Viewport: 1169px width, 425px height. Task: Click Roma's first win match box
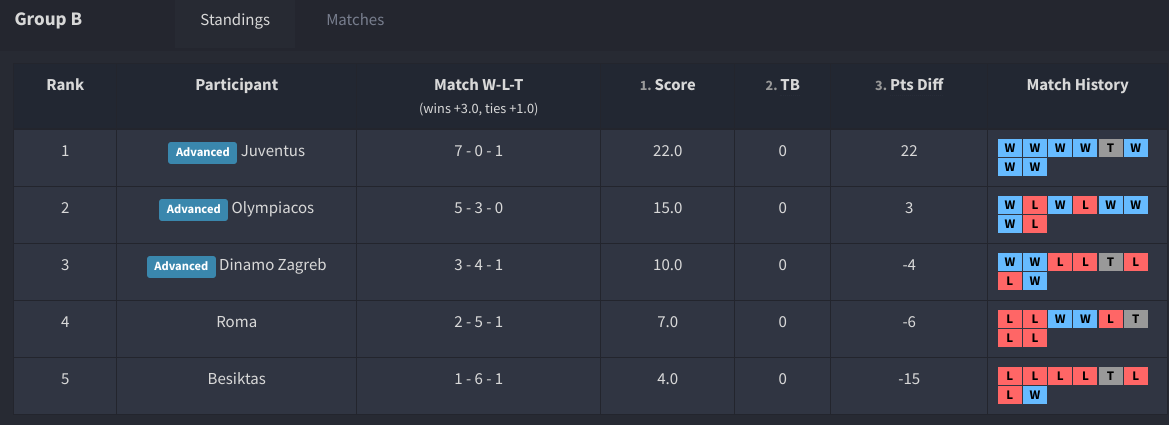[x=1060, y=319]
